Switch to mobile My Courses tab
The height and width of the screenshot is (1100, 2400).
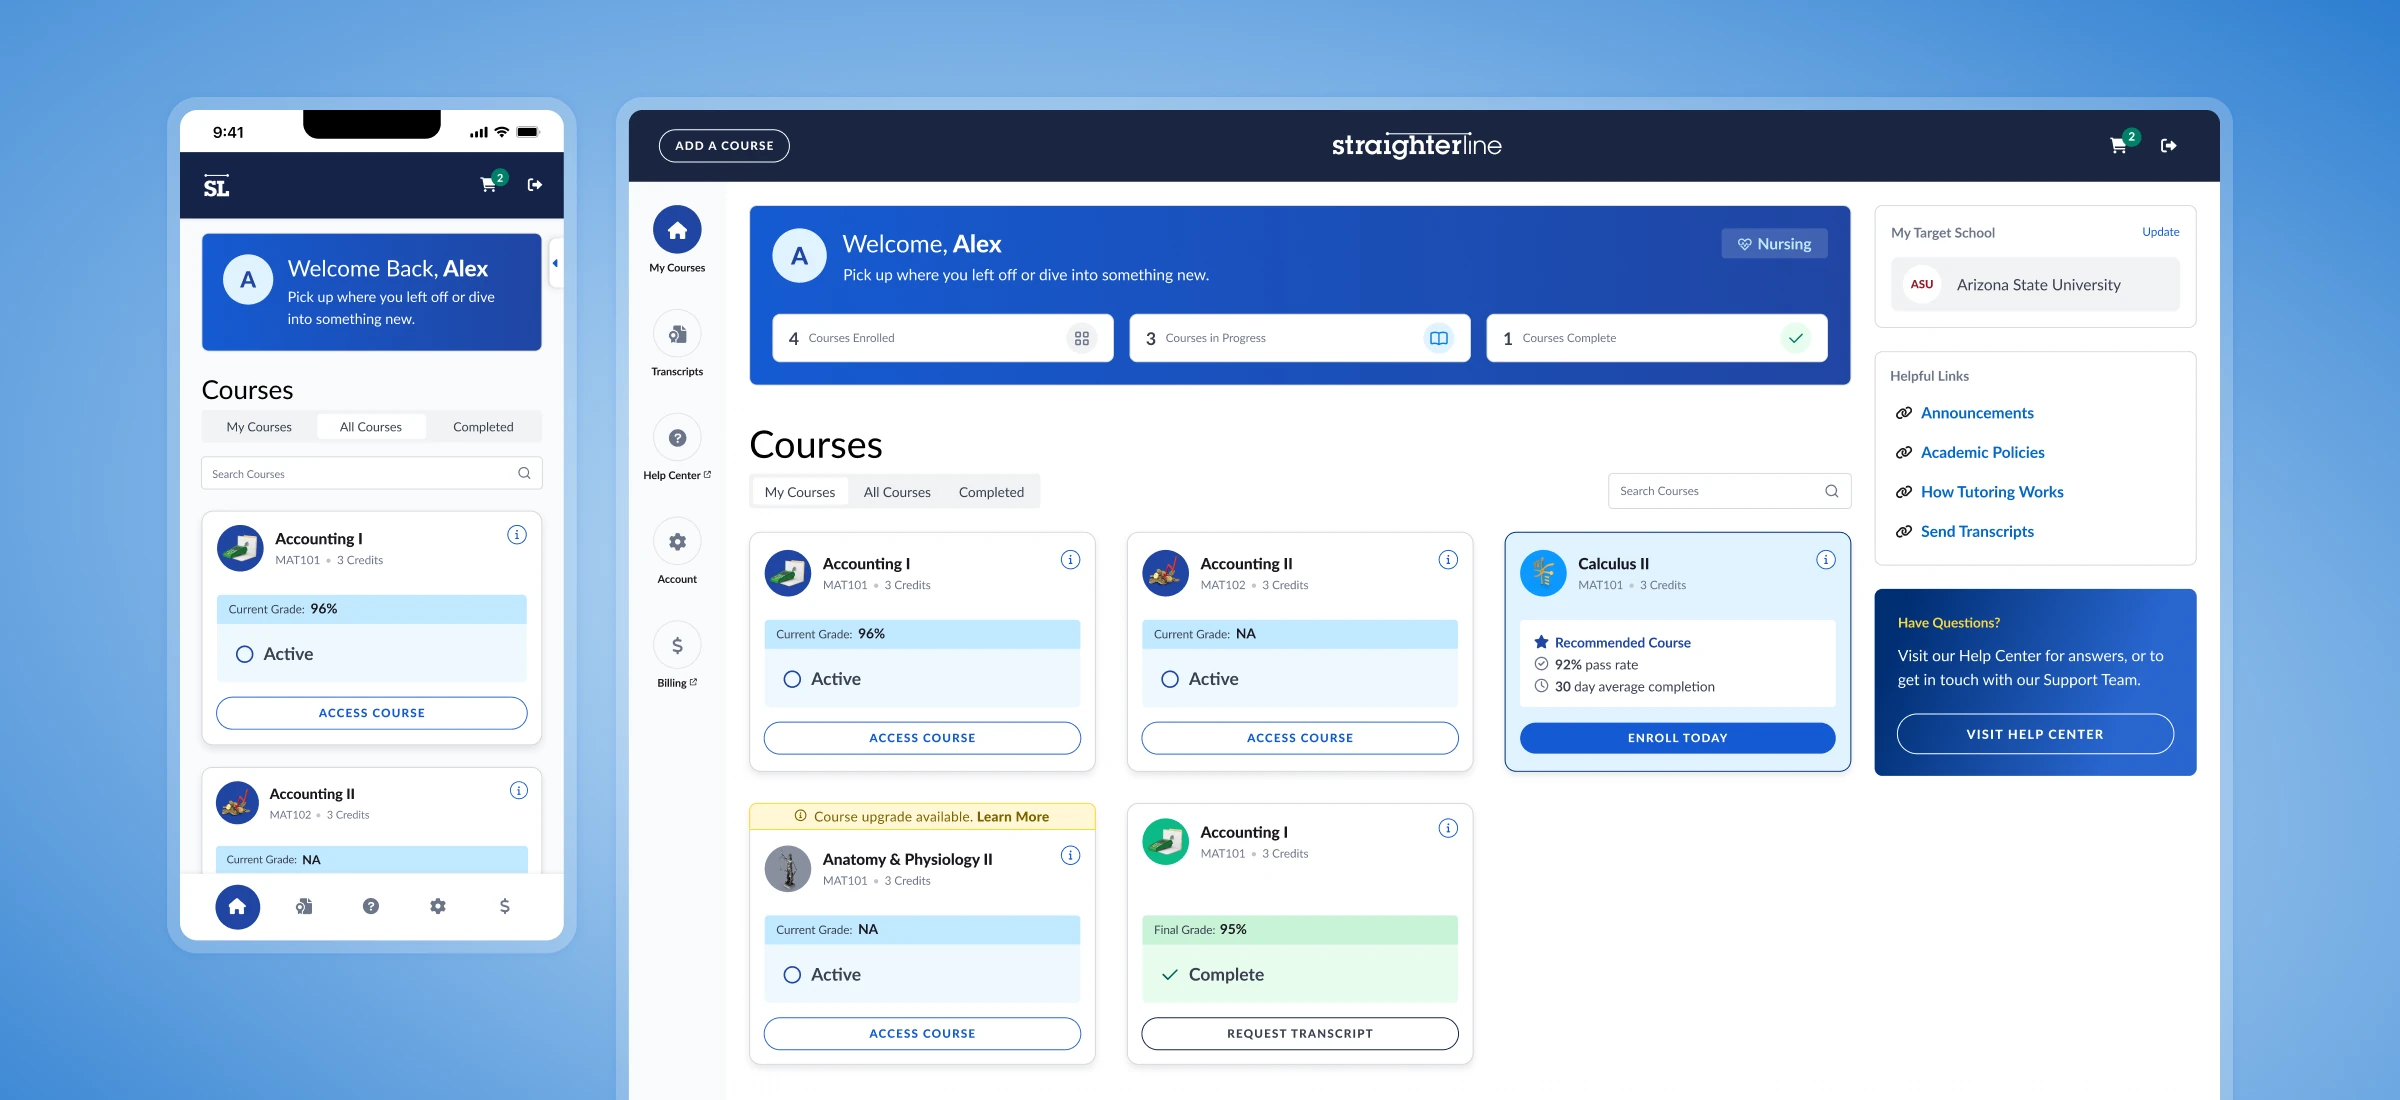tap(259, 427)
